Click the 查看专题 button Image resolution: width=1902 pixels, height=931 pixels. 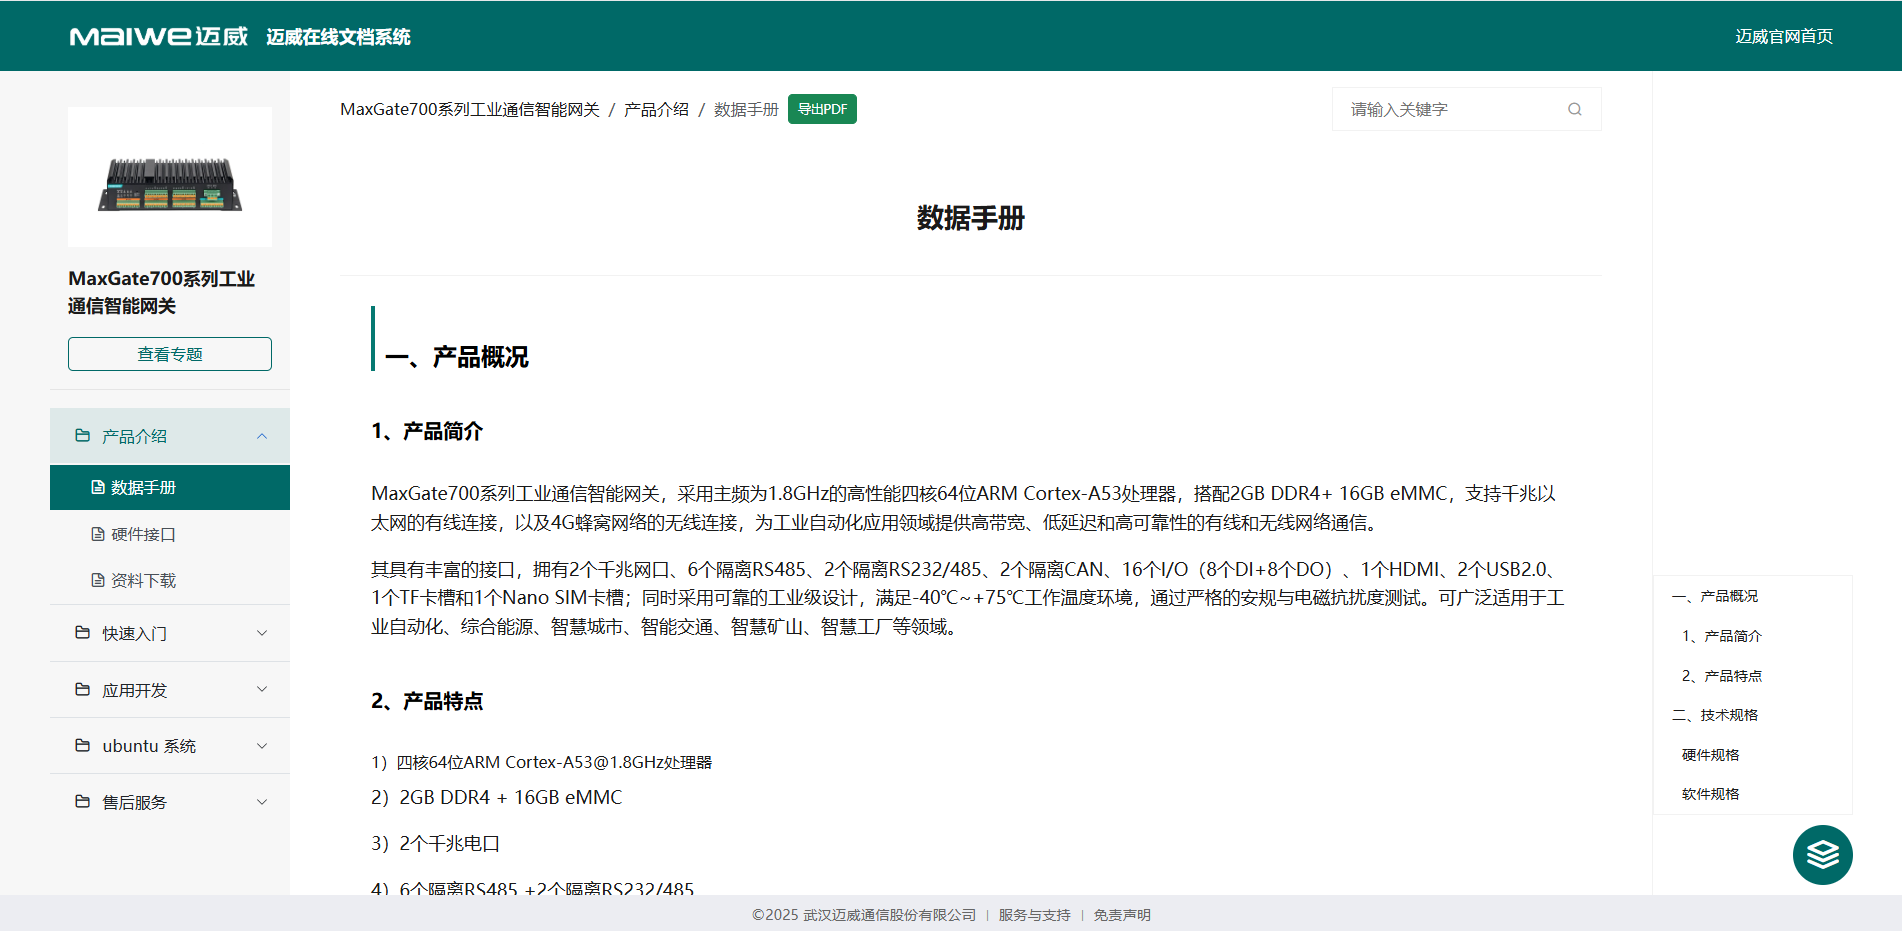point(170,354)
